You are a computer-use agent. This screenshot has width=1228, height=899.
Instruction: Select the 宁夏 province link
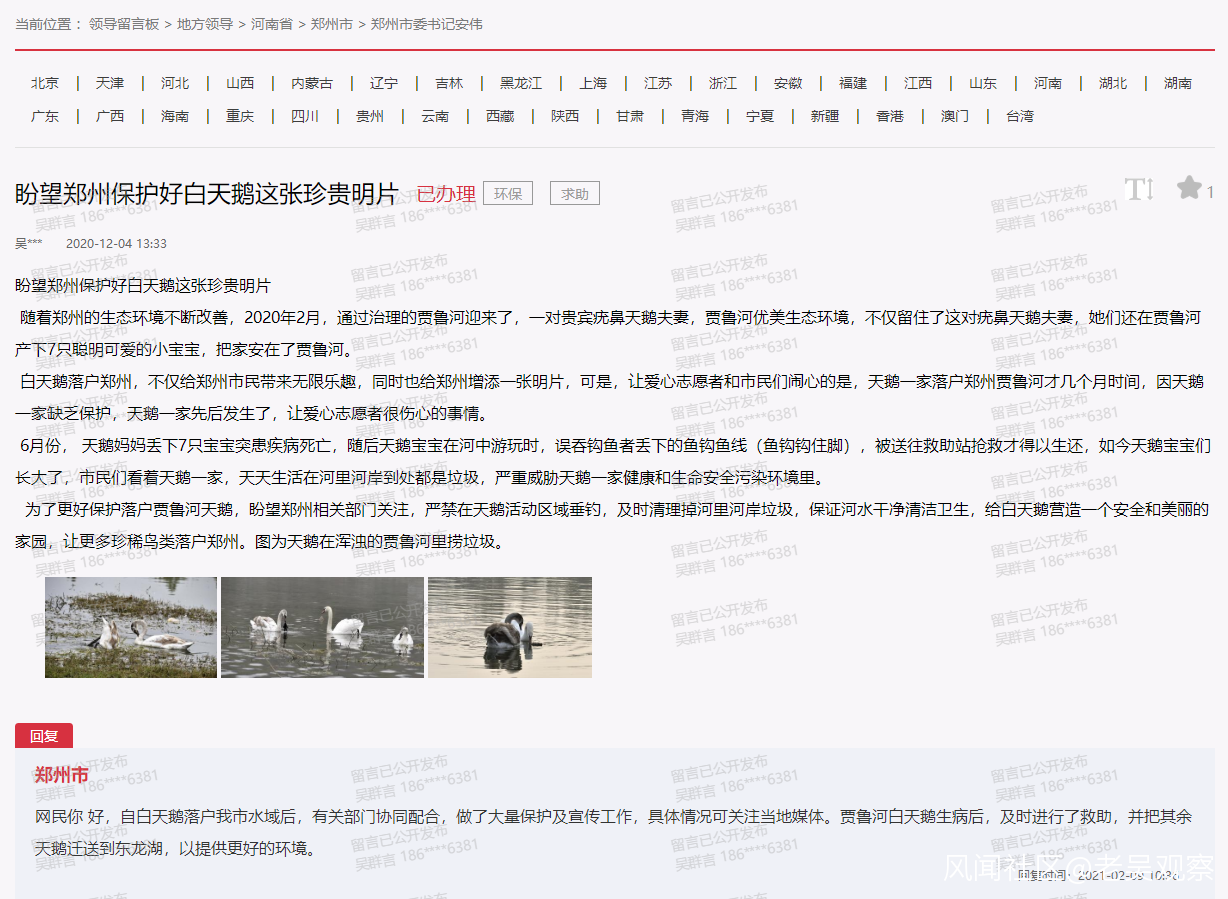coord(760,116)
